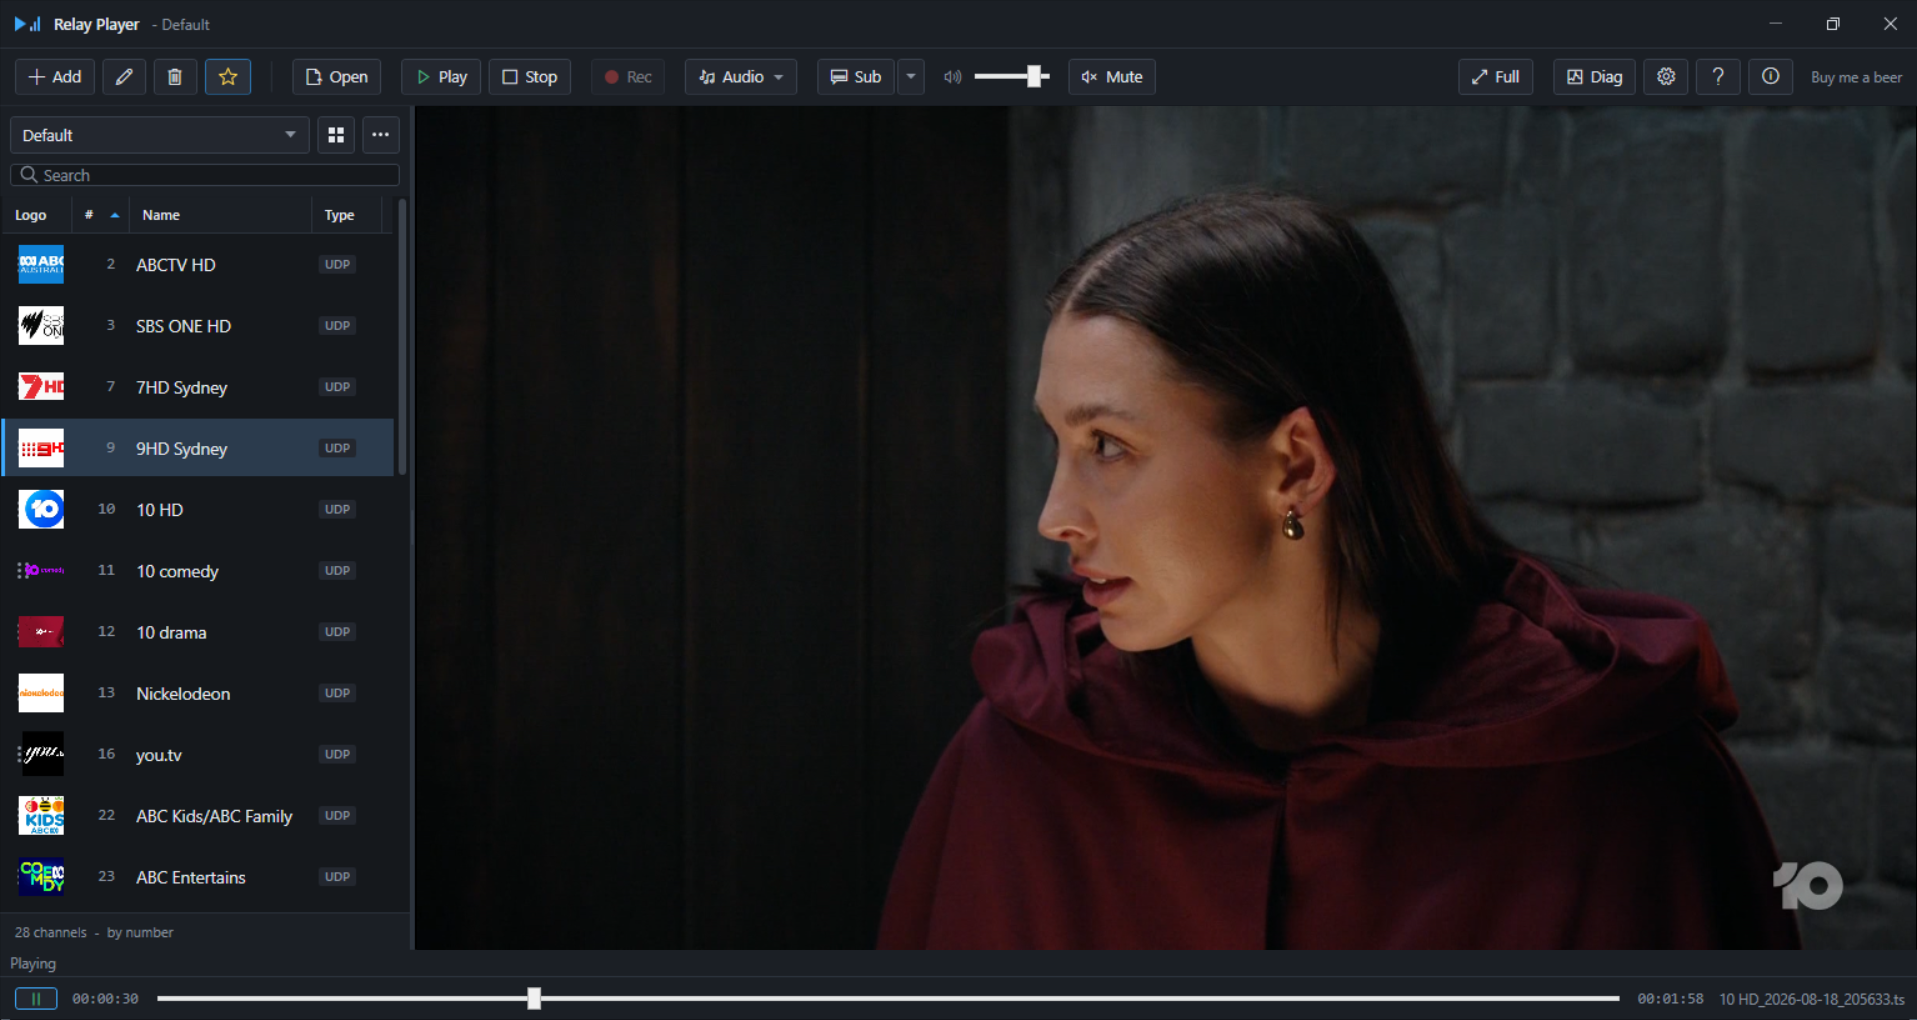Screen dimensions: 1917x1020
Task: Toggle Mute audio
Action: 1112,77
